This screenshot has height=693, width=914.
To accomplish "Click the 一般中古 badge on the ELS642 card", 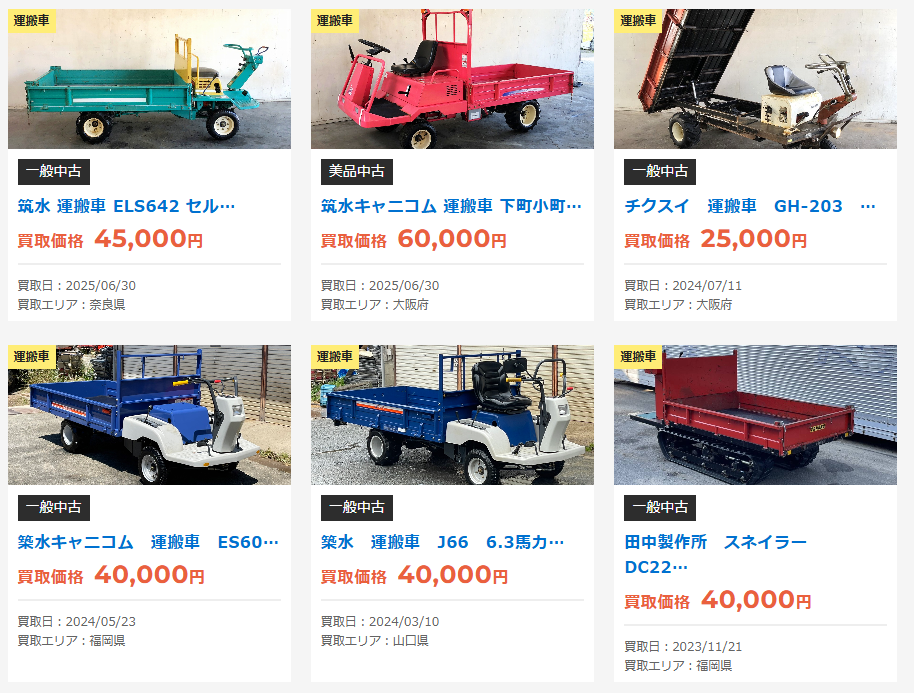I will (54, 171).
